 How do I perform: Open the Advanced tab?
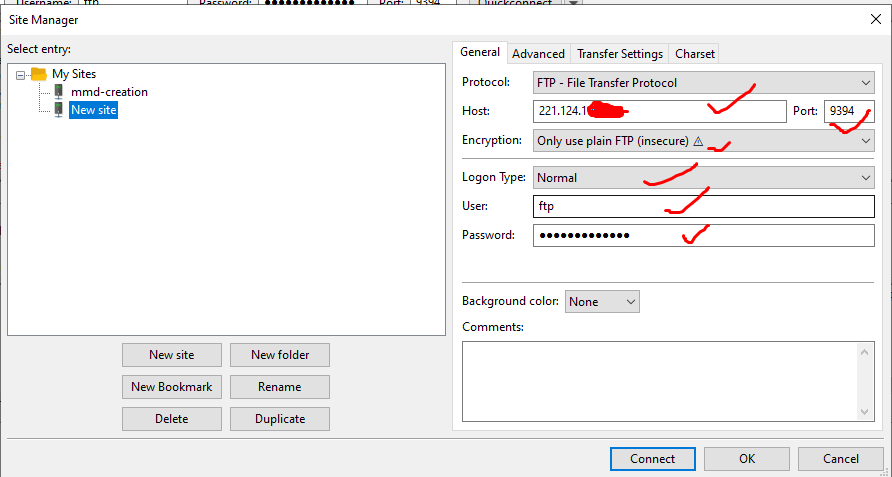pos(538,54)
